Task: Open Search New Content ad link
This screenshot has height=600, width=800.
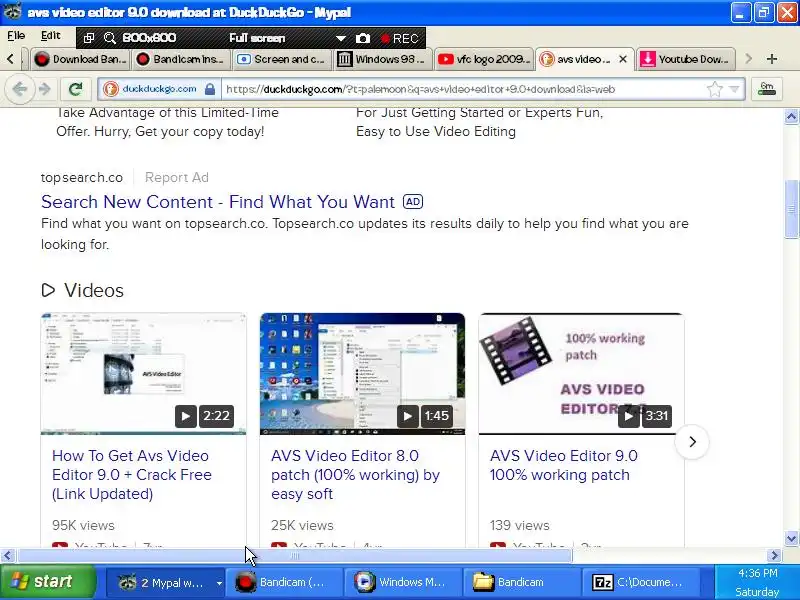Action: click(x=218, y=202)
